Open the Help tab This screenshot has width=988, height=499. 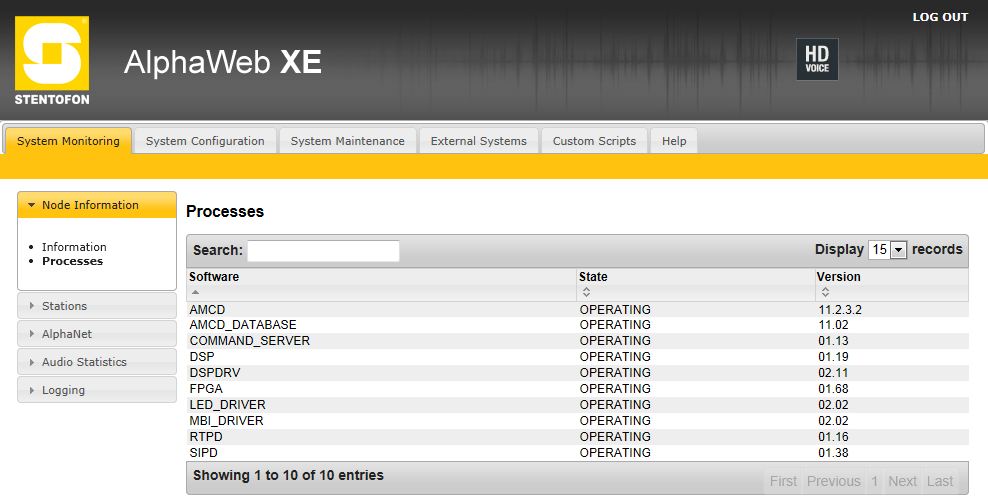(x=674, y=141)
